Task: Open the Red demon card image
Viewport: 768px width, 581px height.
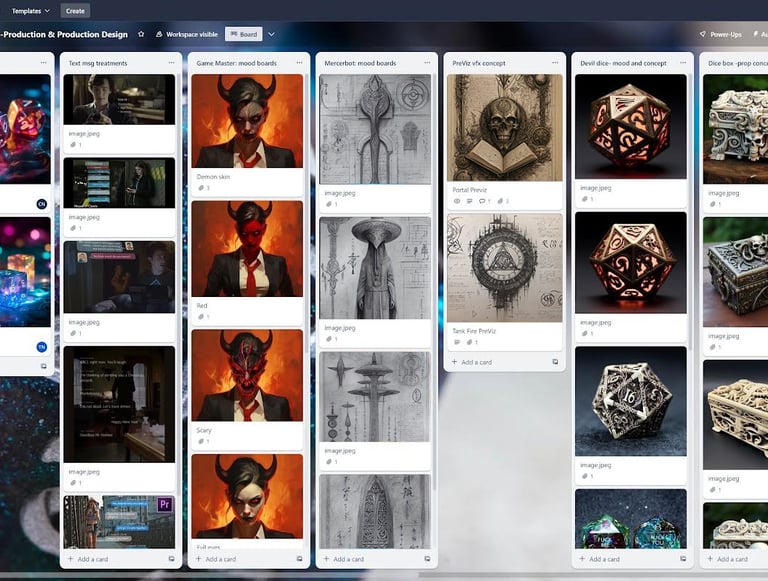Action: (x=247, y=249)
